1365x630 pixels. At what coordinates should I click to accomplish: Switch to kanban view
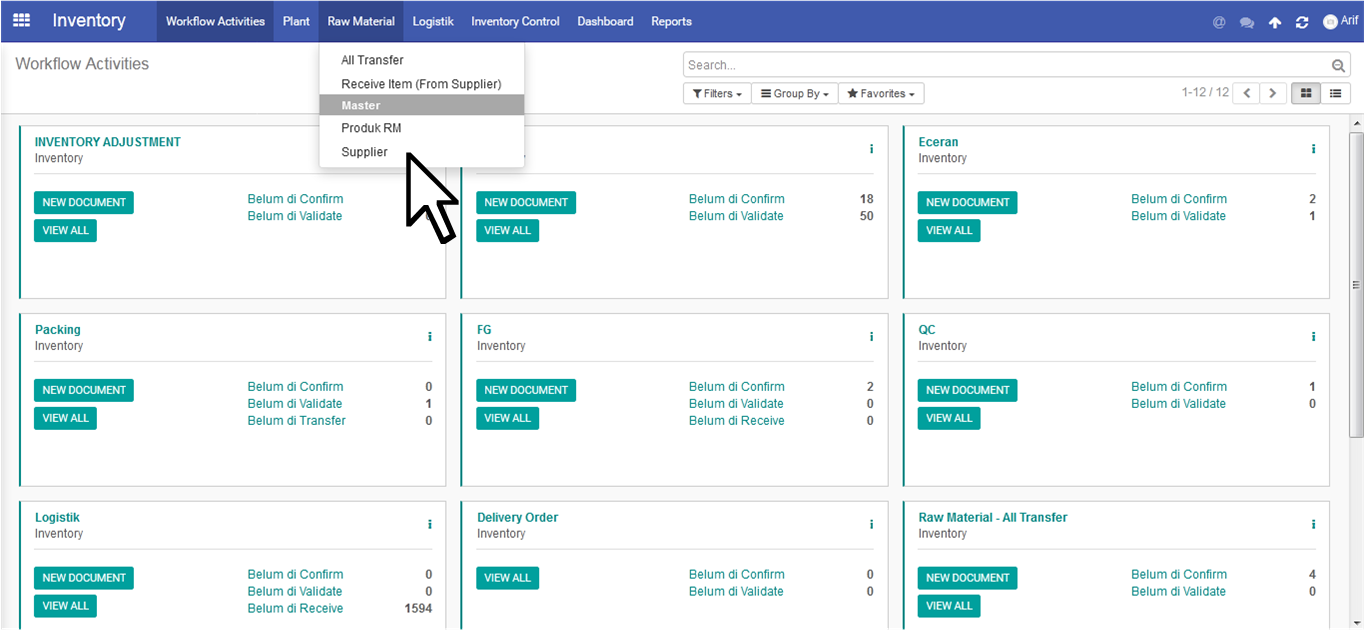[x=1306, y=93]
